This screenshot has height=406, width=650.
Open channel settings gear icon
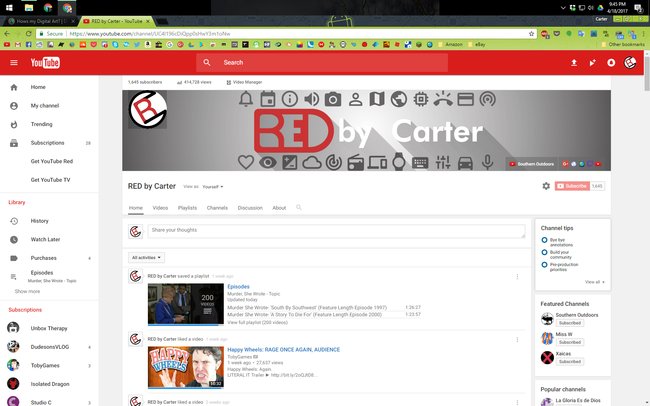point(546,186)
